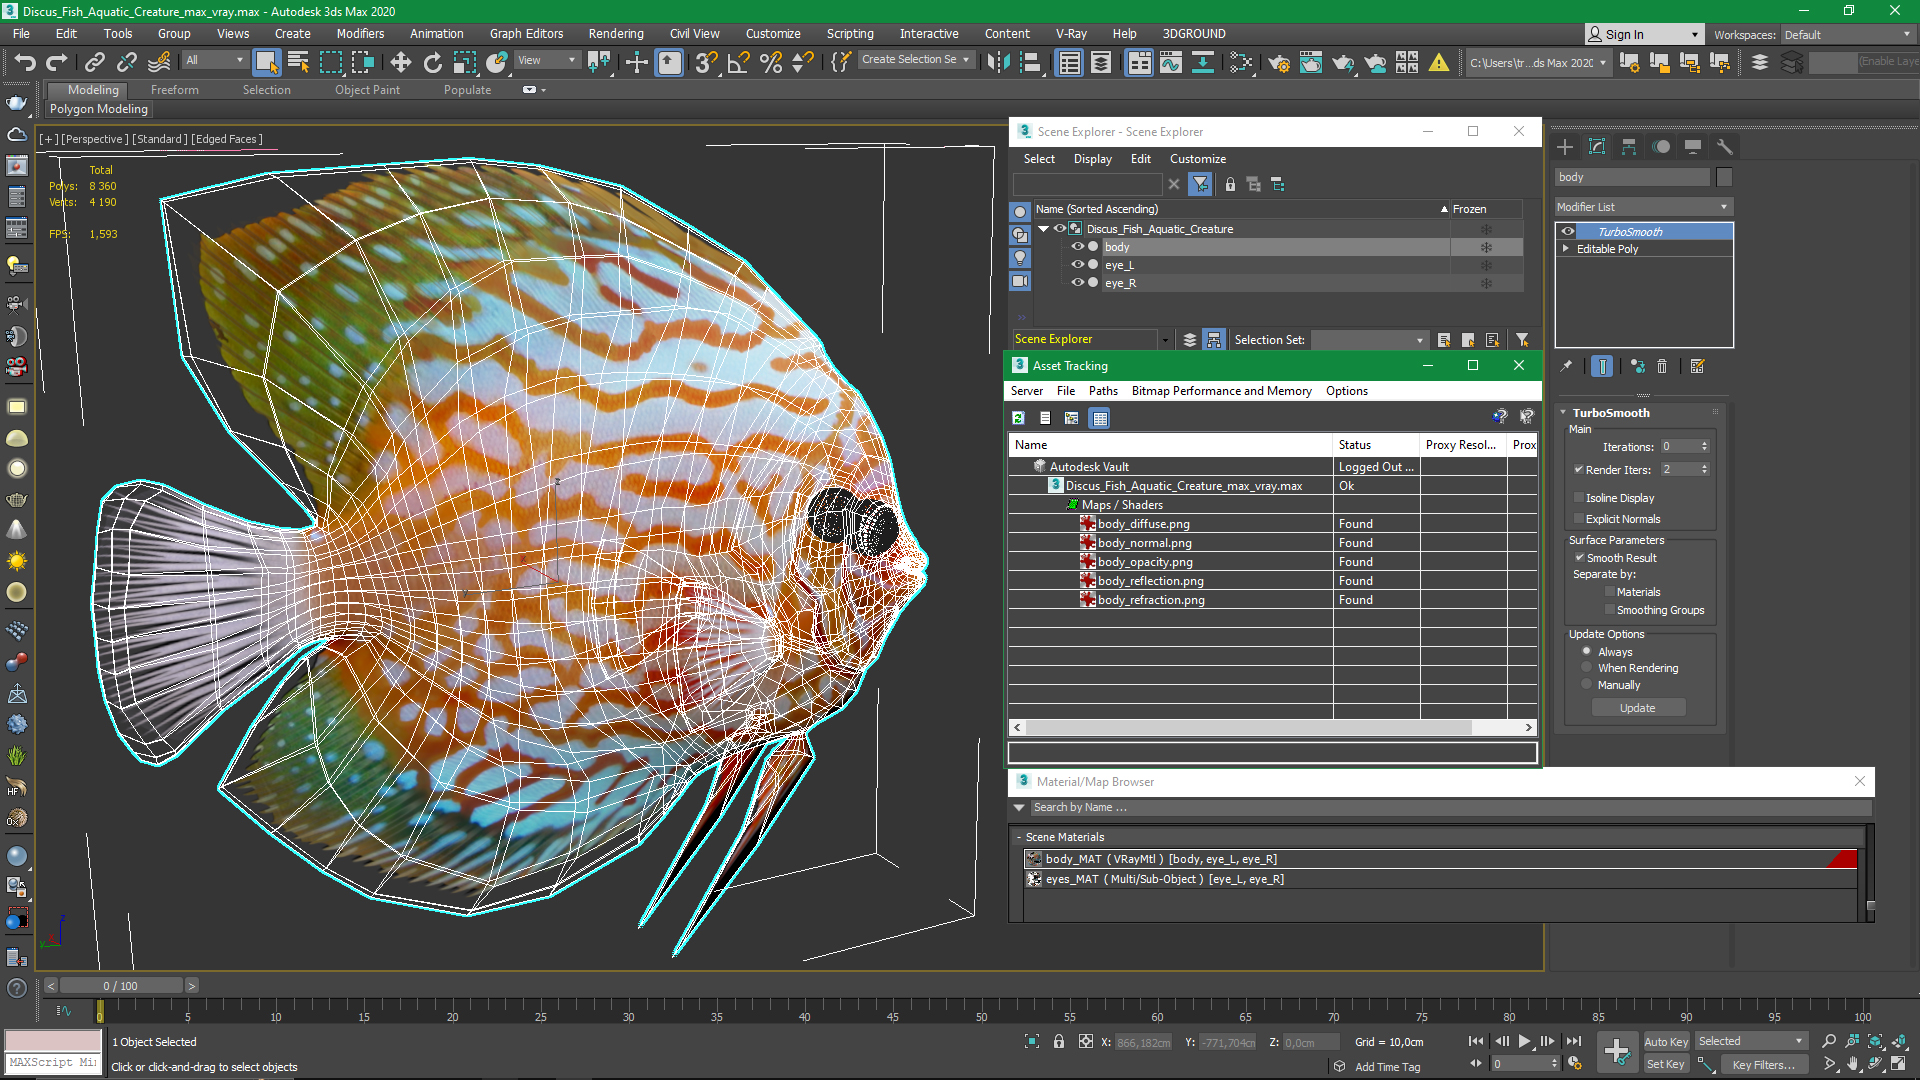
Task: Activate the Select Object tool
Action: click(x=266, y=62)
